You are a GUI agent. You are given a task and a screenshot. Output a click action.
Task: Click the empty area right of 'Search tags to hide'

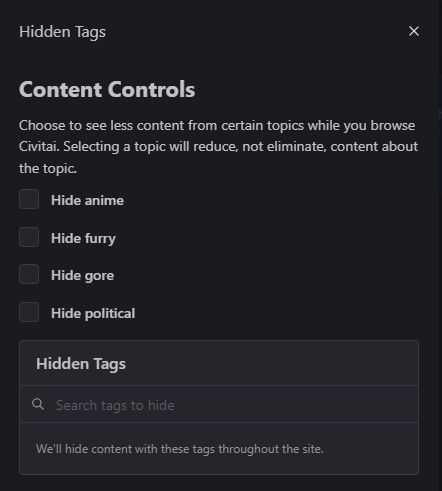[295, 404]
